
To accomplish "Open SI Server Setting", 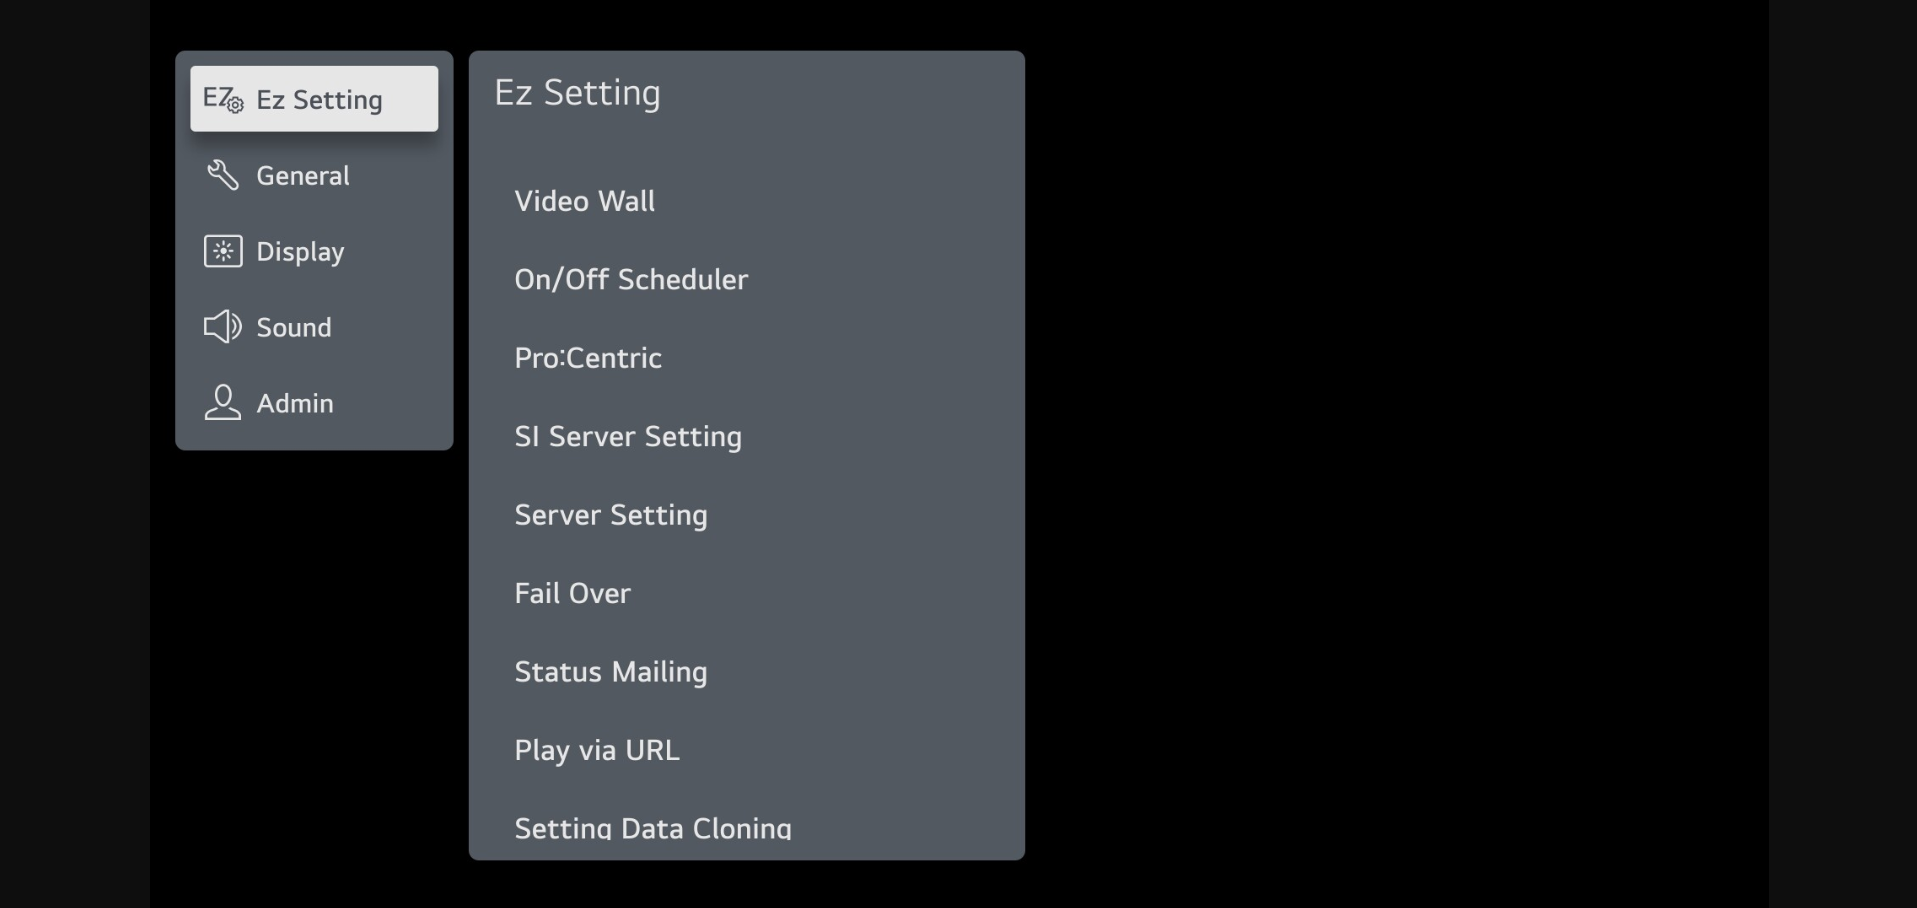I will [628, 437].
